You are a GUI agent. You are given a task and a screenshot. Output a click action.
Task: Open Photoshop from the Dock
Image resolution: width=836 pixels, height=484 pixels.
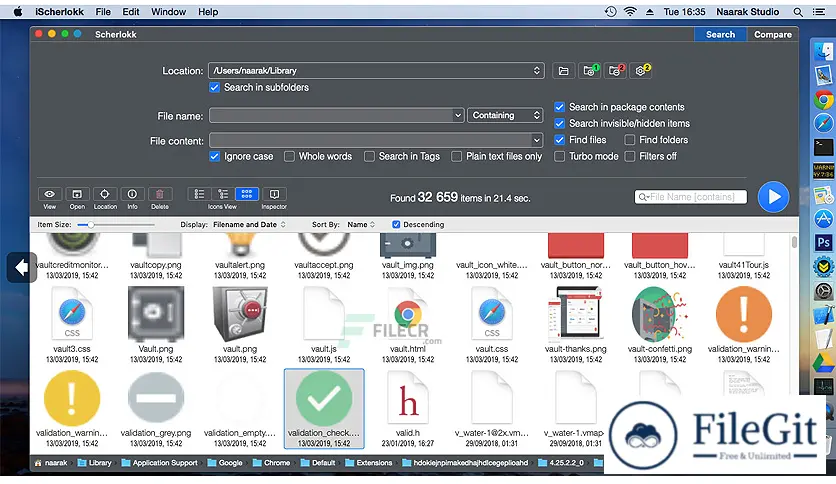pyautogui.click(x=824, y=243)
